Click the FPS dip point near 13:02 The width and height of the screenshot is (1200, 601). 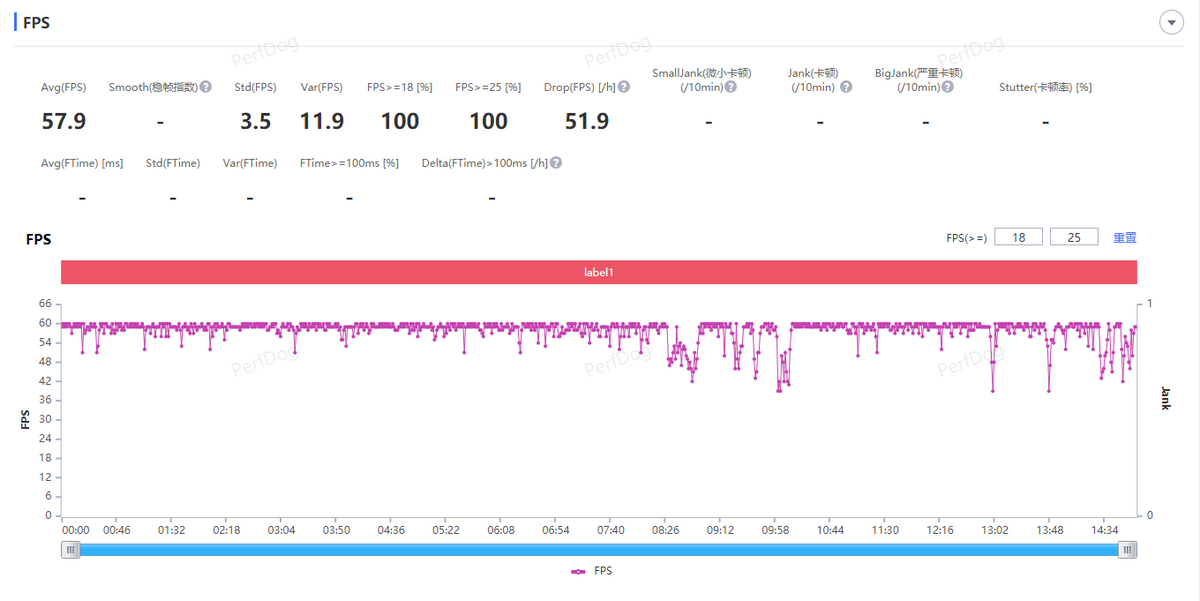pos(992,391)
